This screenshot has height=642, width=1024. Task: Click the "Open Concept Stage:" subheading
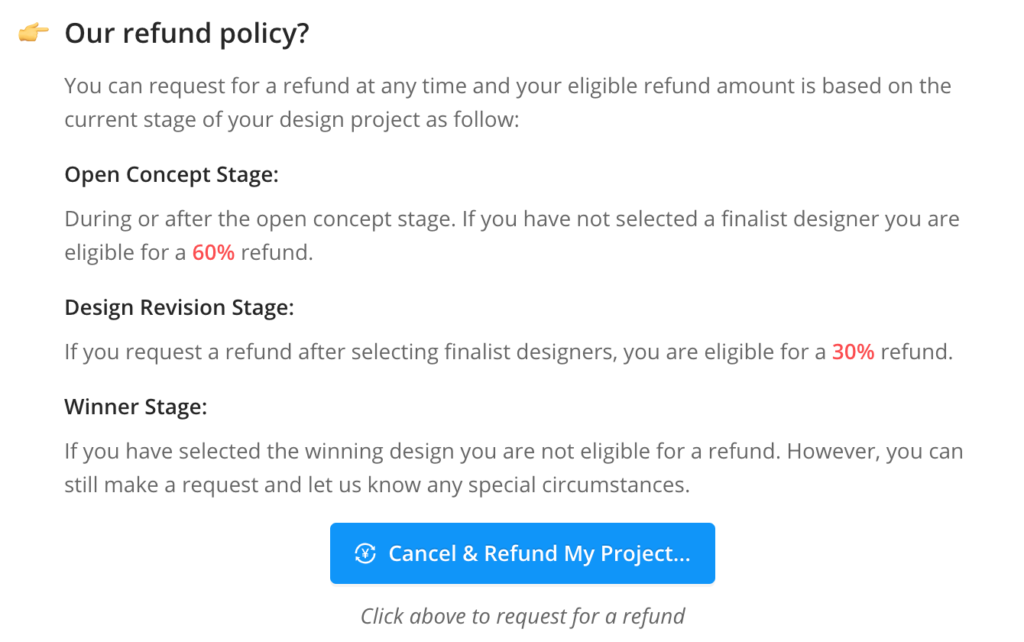point(171,174)
